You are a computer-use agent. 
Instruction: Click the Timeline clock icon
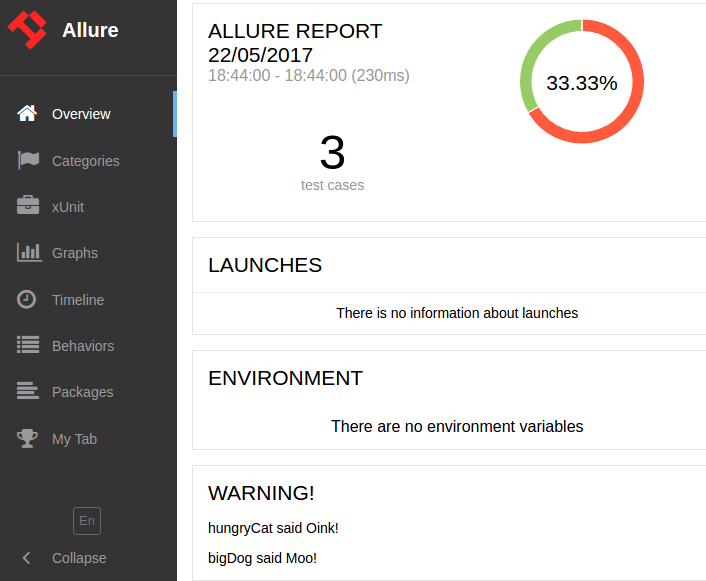[27, 300]
